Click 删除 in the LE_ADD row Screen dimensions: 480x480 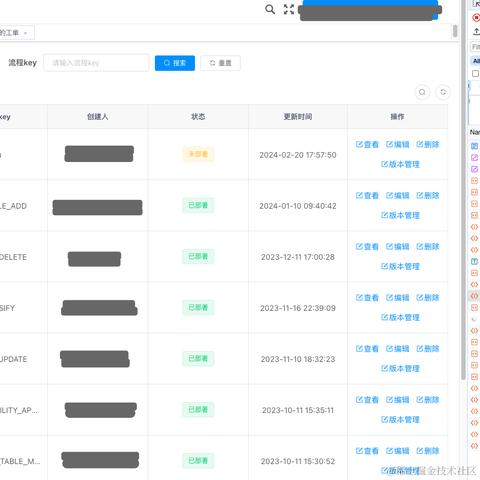pyautogui.click(x=428, y=195)
